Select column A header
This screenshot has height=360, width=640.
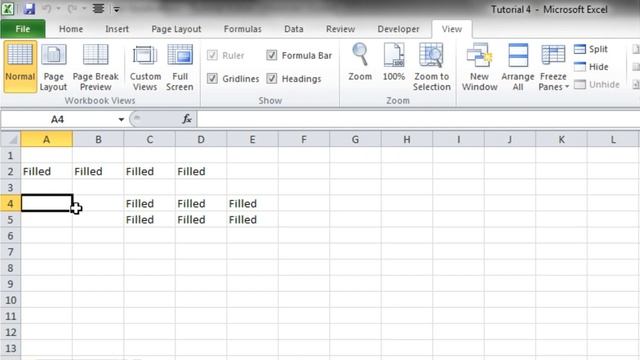[x=47, y=140]
